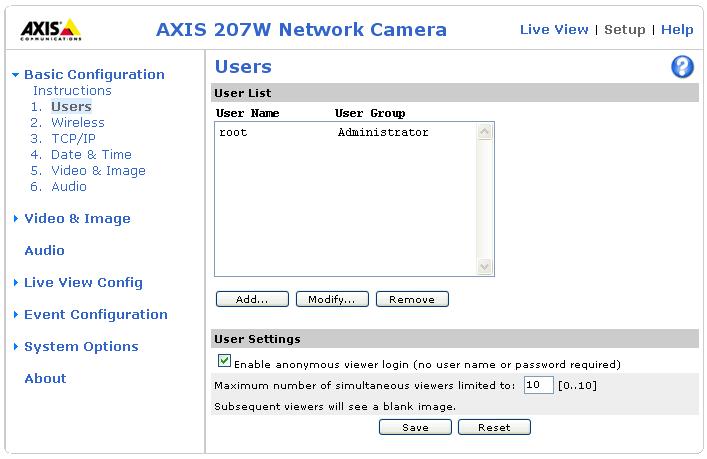The image size is (707, 459).
Task: Expand the Live View Config arrow
Action: [16, 283]
